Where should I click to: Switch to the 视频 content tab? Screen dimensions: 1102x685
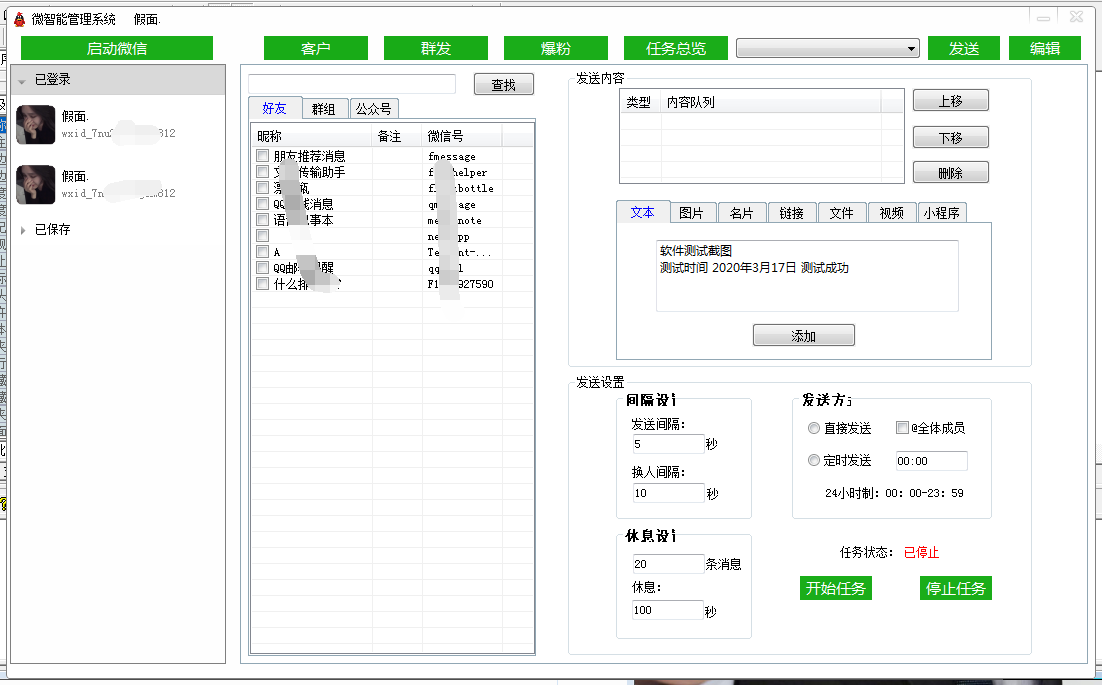pyautogui.click(x=892, y=213)
